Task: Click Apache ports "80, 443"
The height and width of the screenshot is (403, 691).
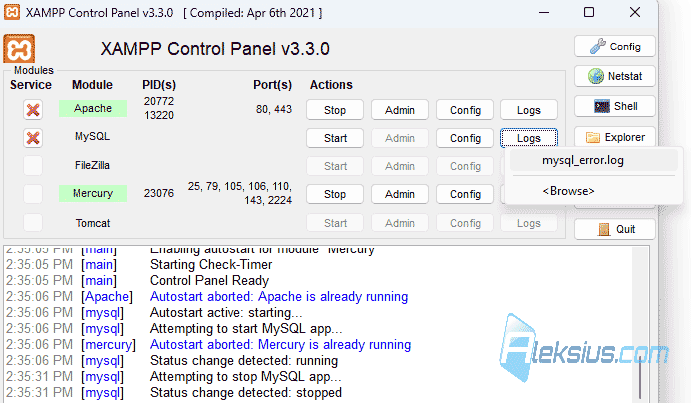Action: click(274, 109)
